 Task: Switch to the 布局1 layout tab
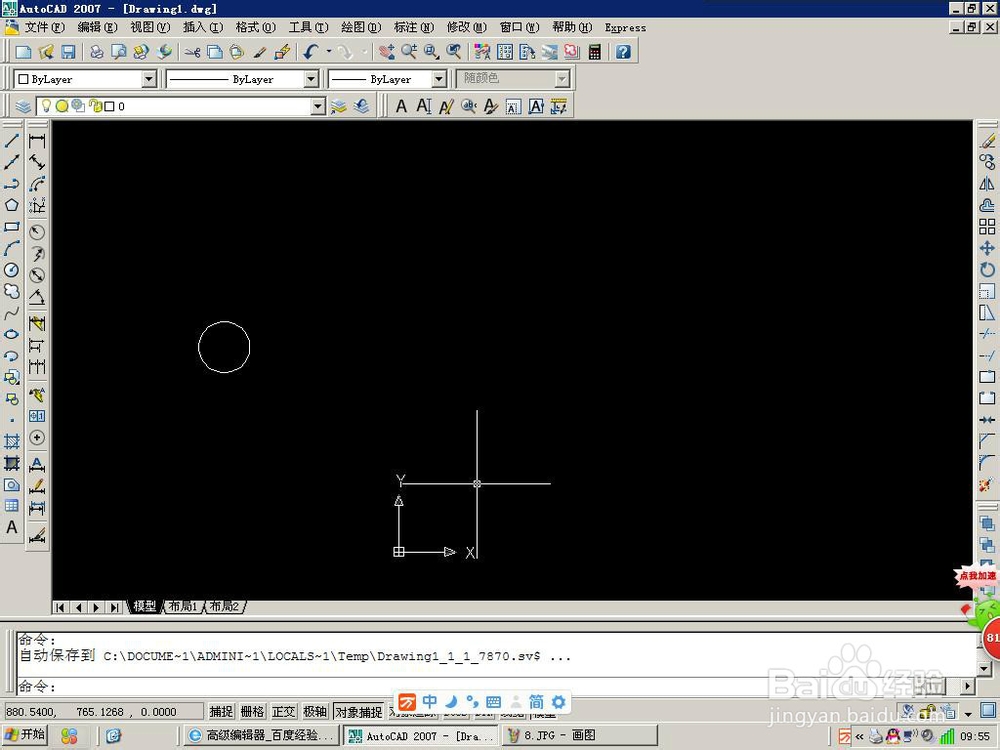click(183, 607)
